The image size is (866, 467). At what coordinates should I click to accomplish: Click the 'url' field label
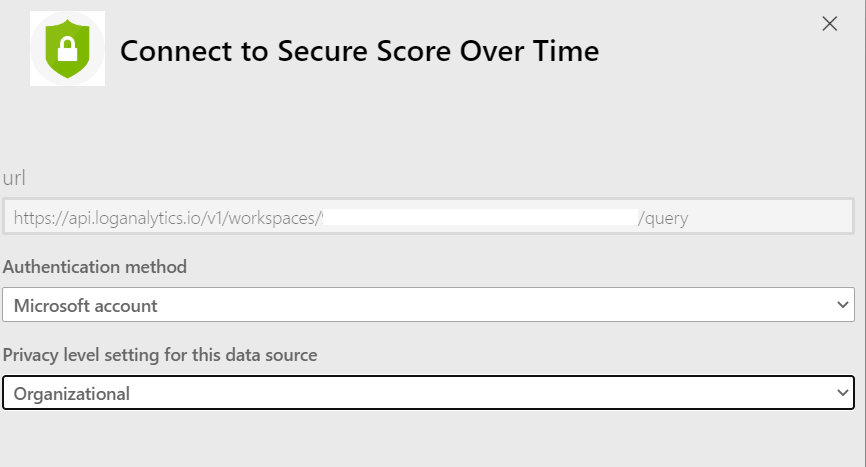click(x=15, y=178)
